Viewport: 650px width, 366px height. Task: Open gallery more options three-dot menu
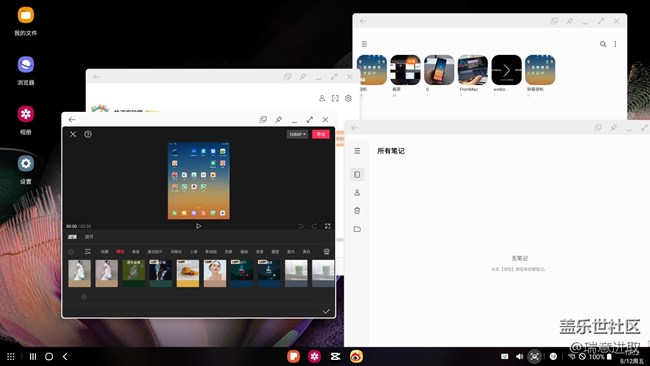coord(615,44)
